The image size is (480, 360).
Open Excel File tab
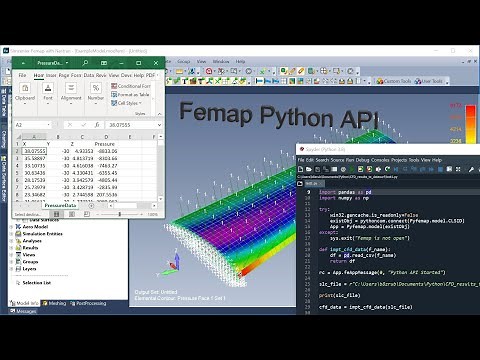[22, 75]
